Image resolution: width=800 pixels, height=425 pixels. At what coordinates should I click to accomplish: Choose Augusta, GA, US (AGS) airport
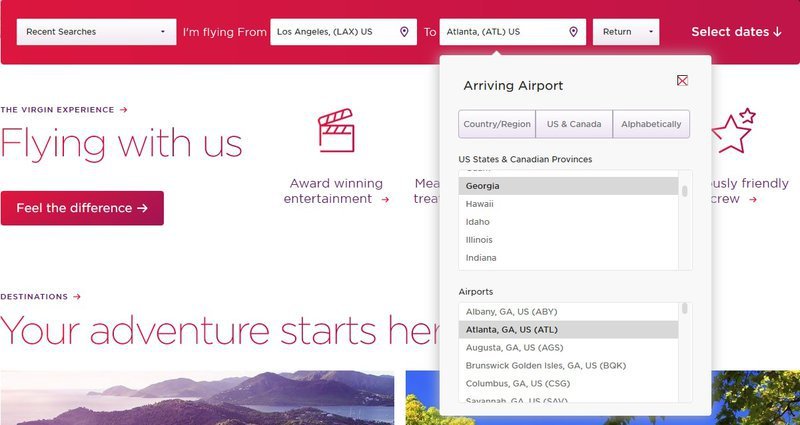coord(568,347)
